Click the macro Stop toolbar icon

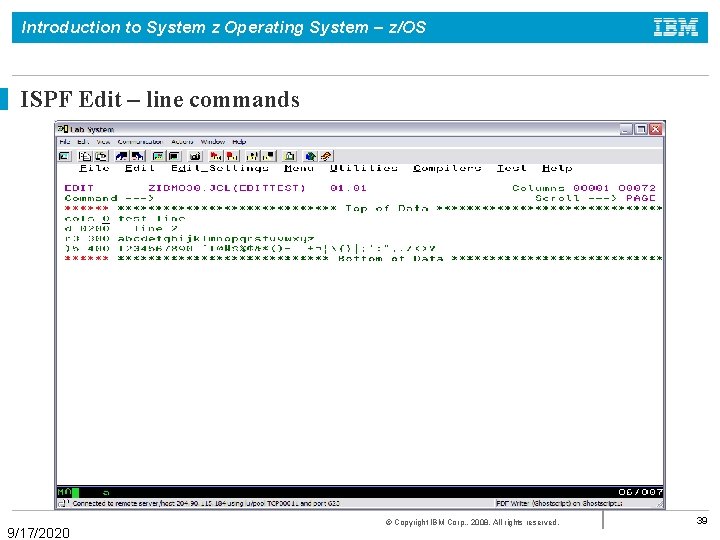pyautogui.click(x=232, y=156)
